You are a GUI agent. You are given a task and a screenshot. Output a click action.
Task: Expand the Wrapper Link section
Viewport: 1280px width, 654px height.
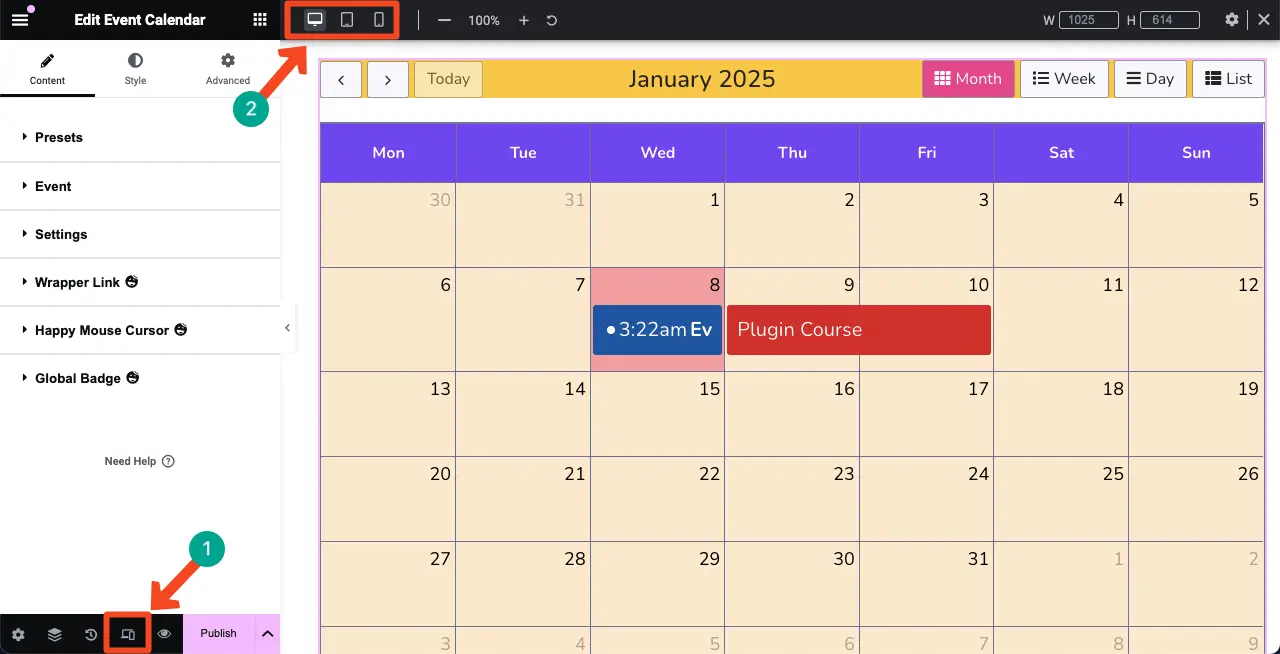click(140, 282)
